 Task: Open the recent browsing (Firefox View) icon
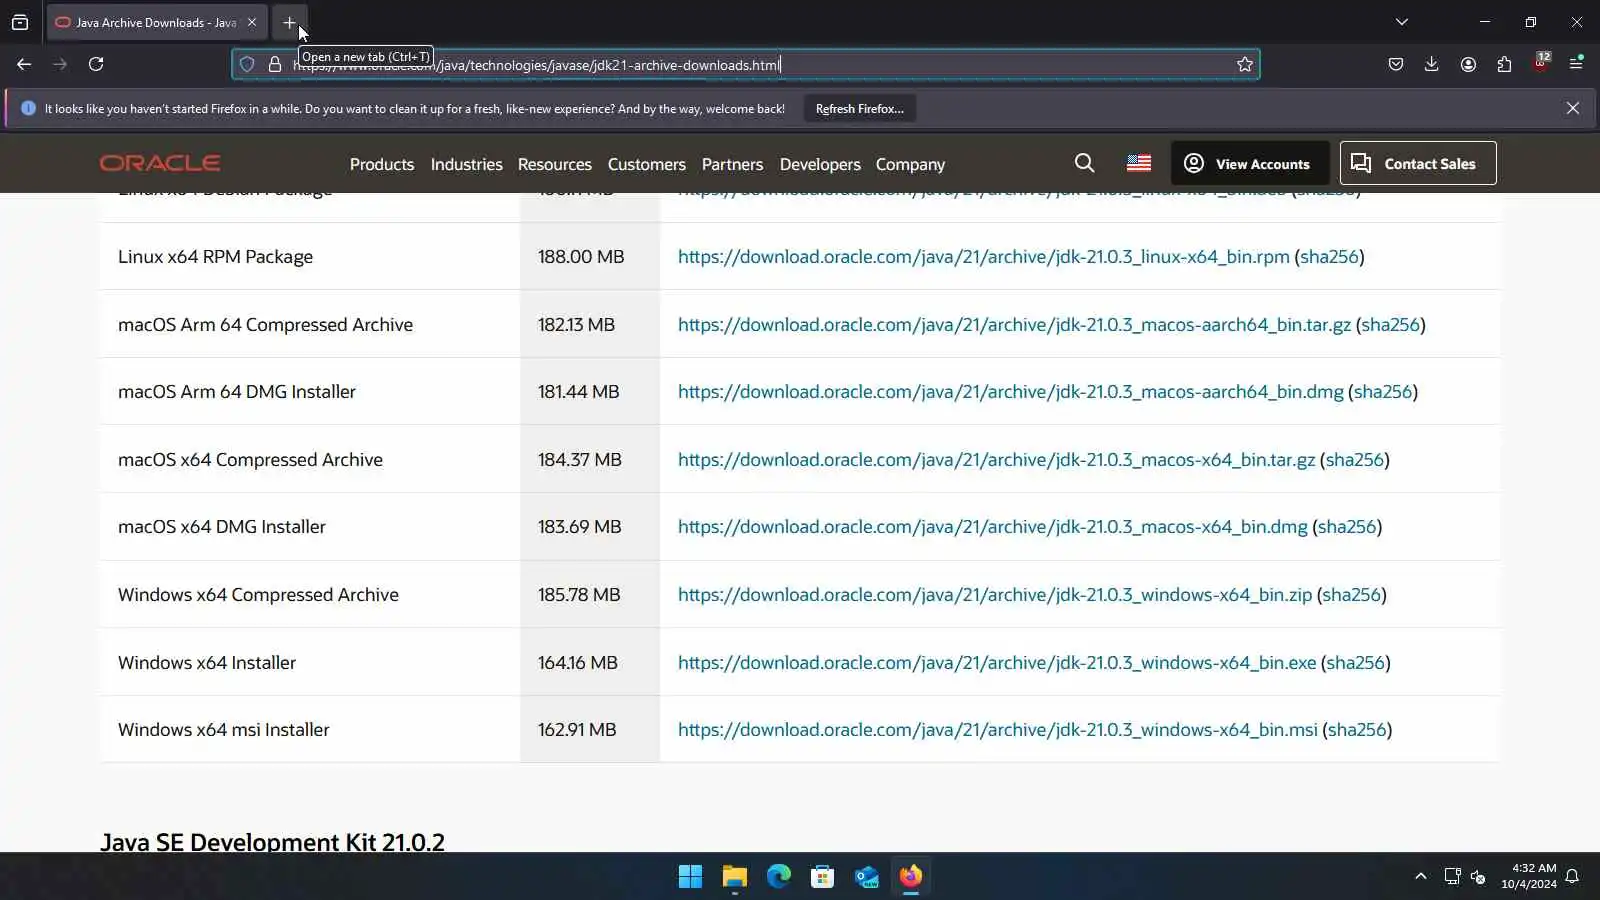coord(20,22)
